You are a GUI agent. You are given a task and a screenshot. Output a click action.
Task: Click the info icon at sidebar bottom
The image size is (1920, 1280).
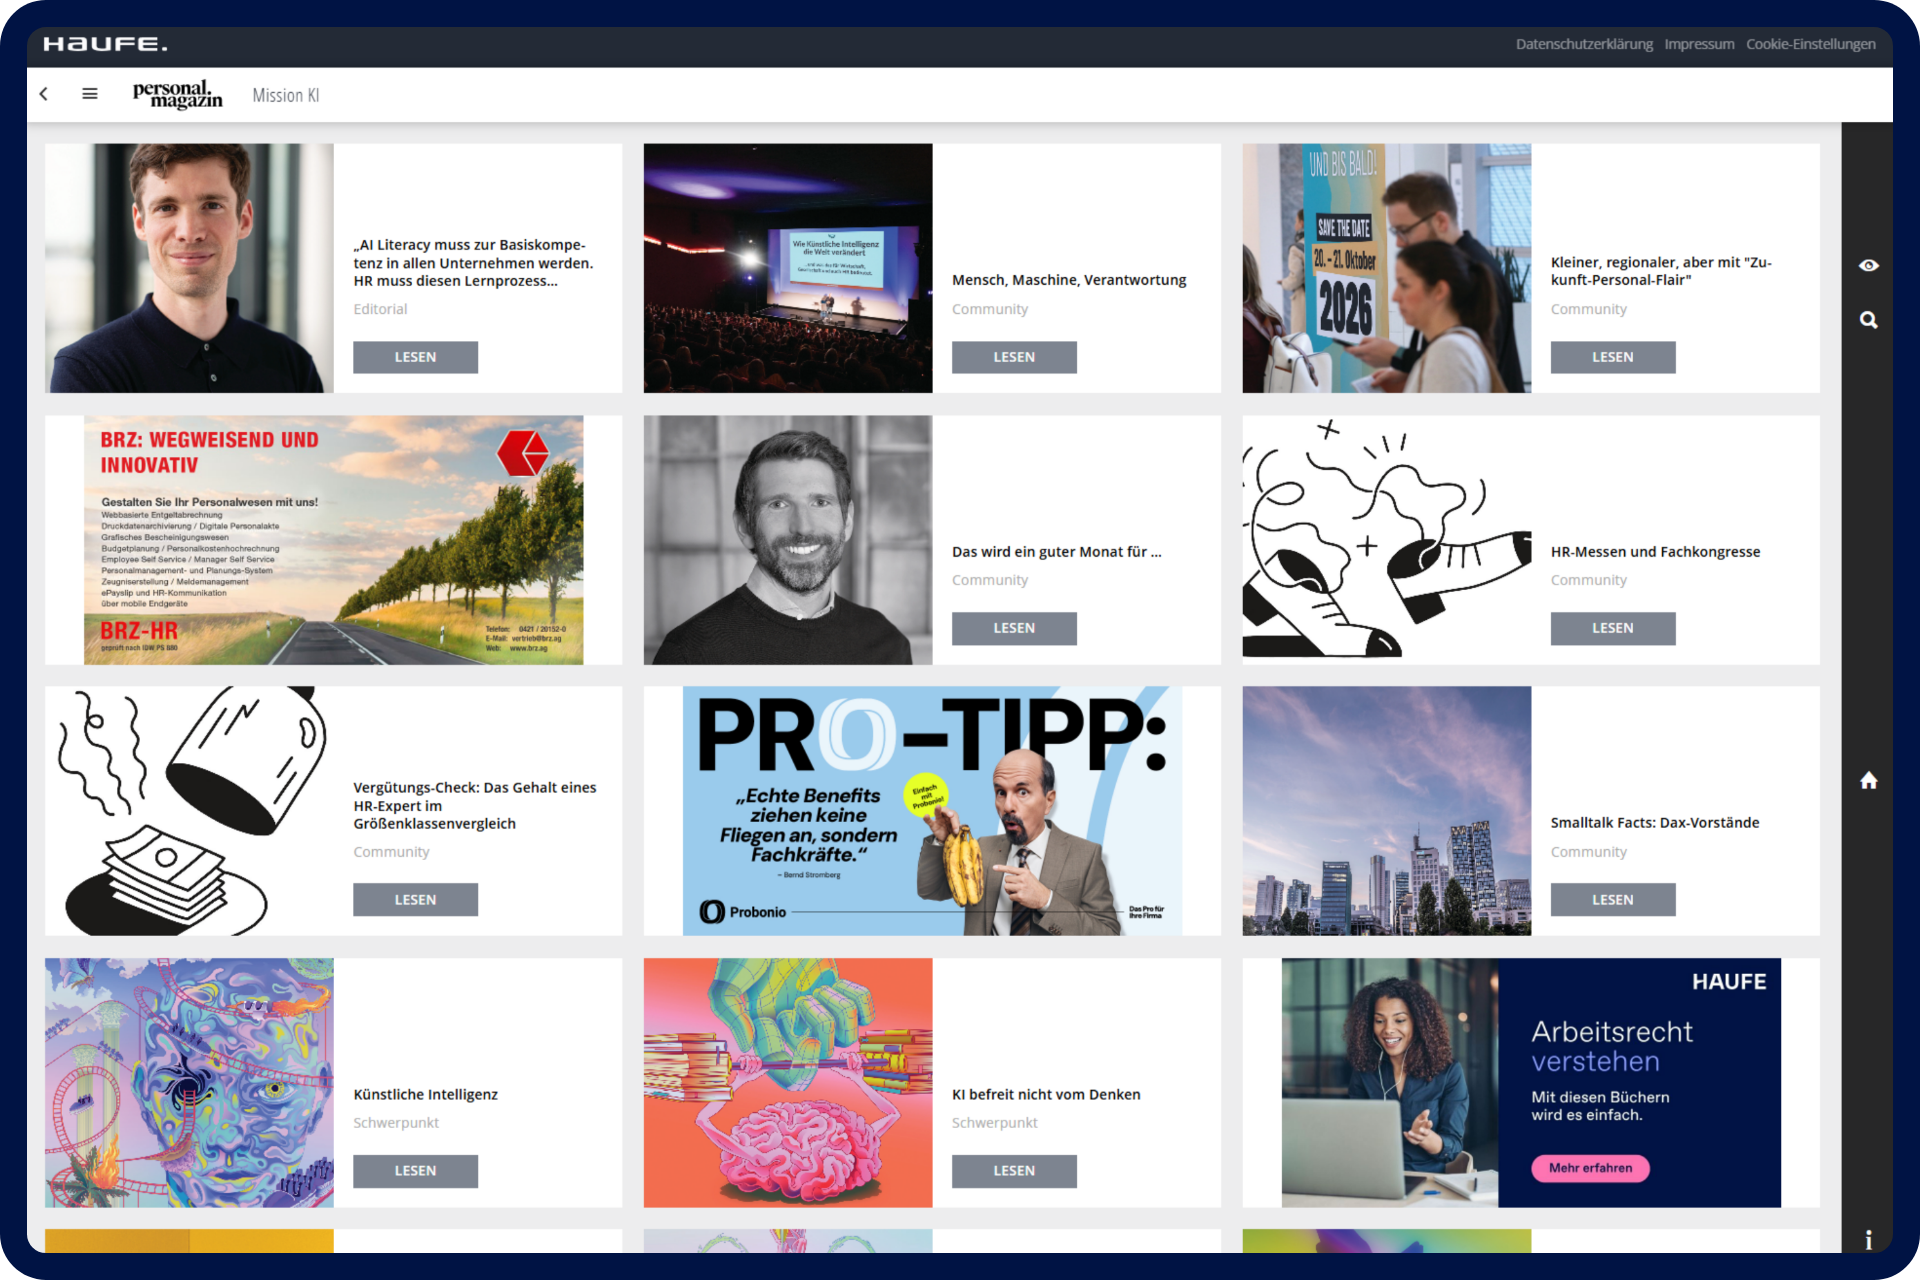(x=1868, y=1240)
